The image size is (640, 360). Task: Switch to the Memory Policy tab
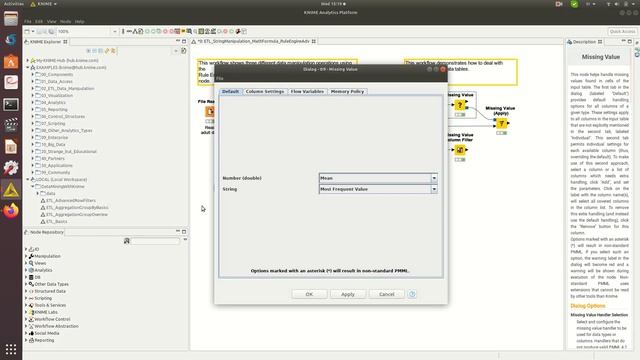click(347, 91)
